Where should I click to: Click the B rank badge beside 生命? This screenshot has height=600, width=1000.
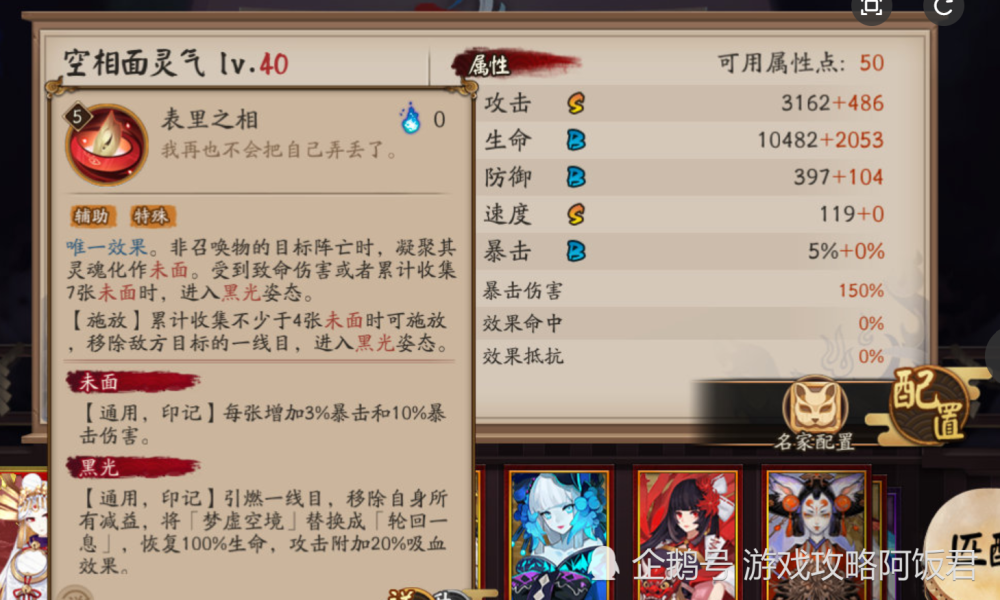point(576,140)
